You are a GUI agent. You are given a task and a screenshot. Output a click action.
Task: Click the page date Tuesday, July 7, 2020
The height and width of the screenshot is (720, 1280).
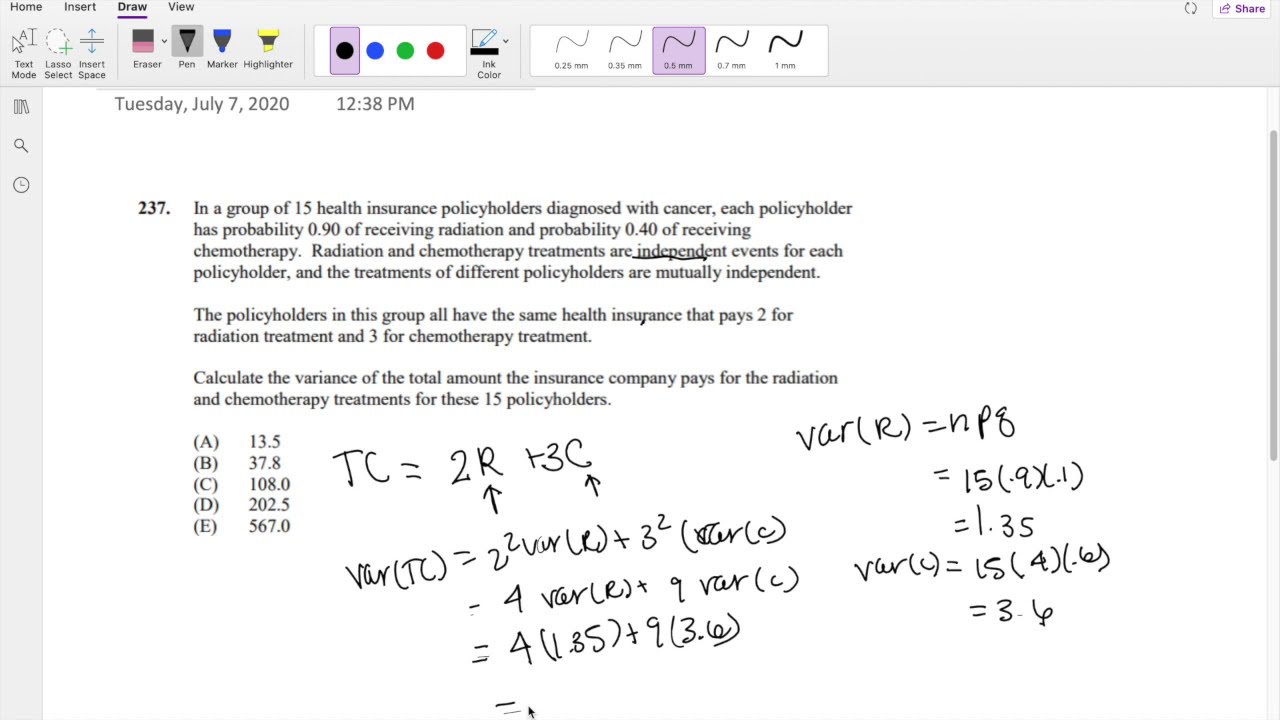tap(202, 104)
